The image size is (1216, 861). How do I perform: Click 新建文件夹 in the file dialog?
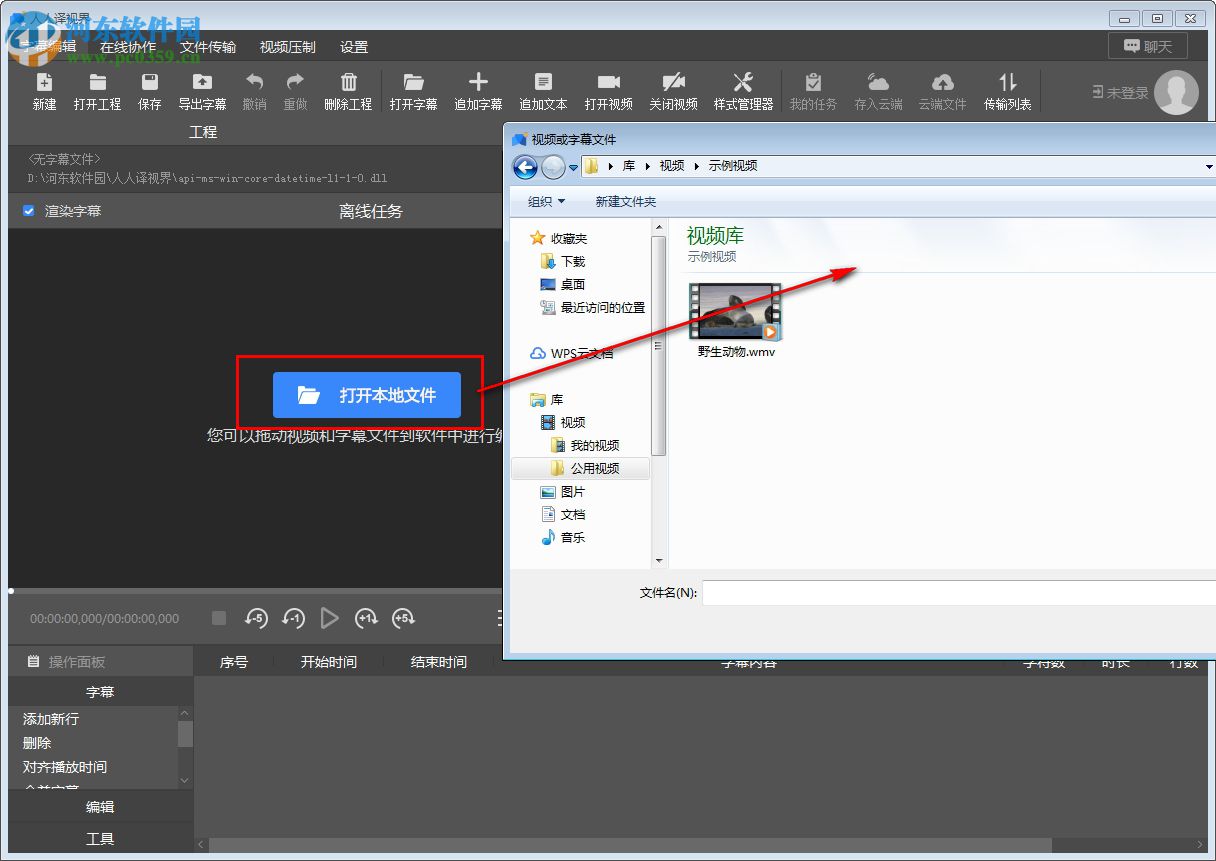(x=625, y=202)
